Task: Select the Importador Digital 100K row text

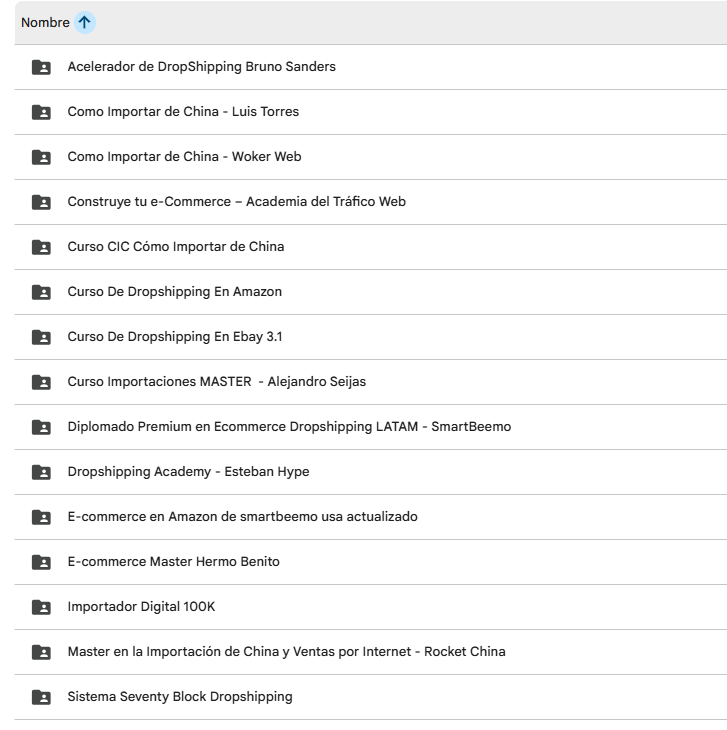Action: [x=141, y=607]
